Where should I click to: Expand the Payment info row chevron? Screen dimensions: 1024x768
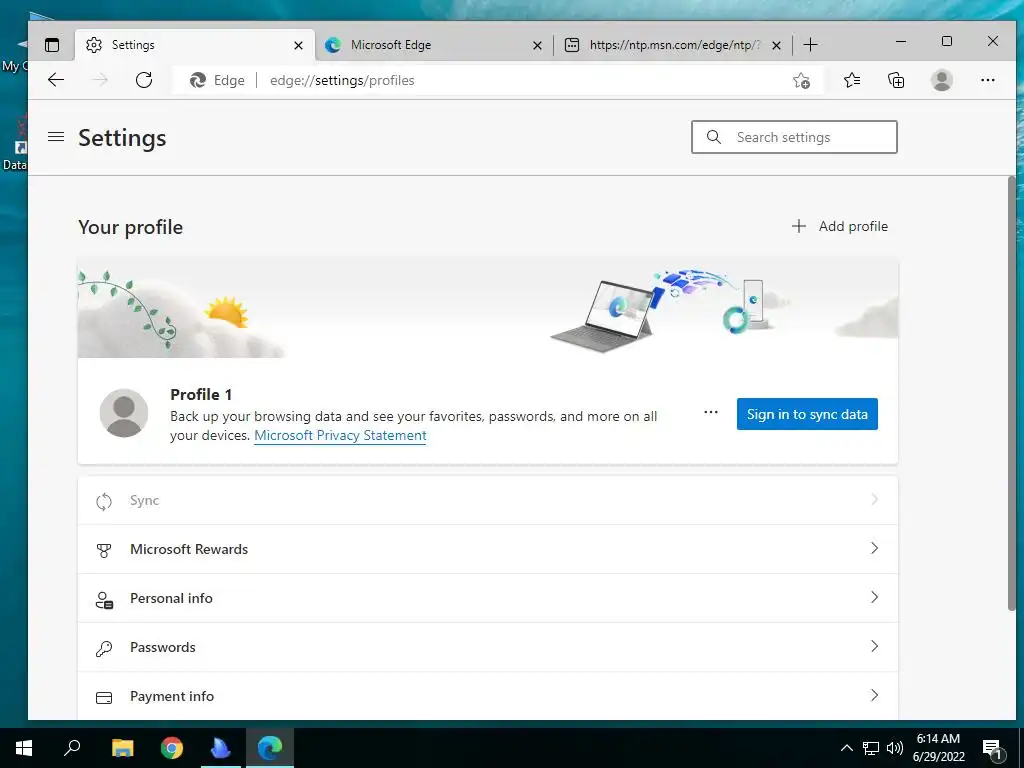coord(874,696)
